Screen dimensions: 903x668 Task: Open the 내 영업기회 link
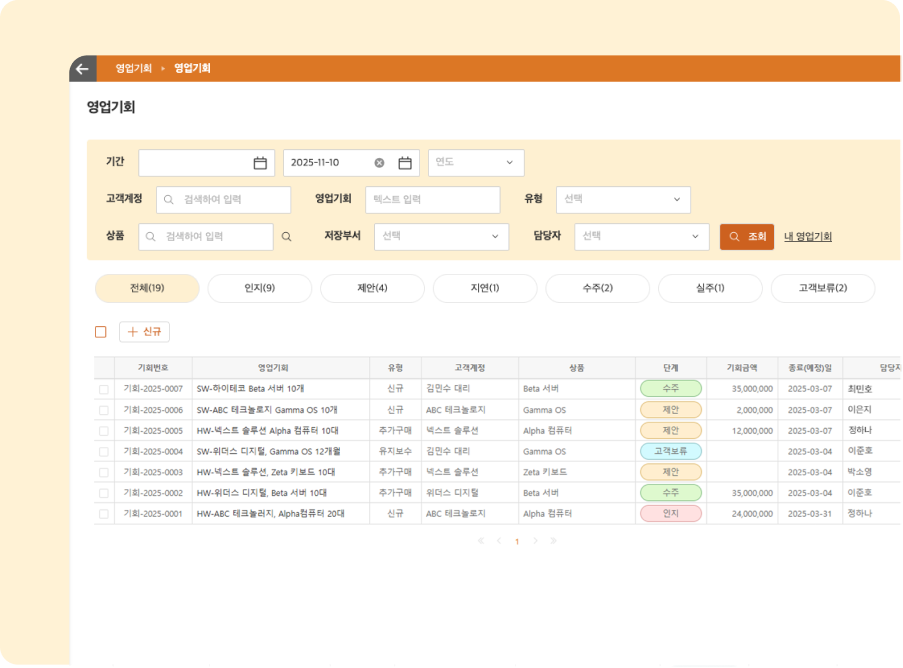tap(808, 237)
